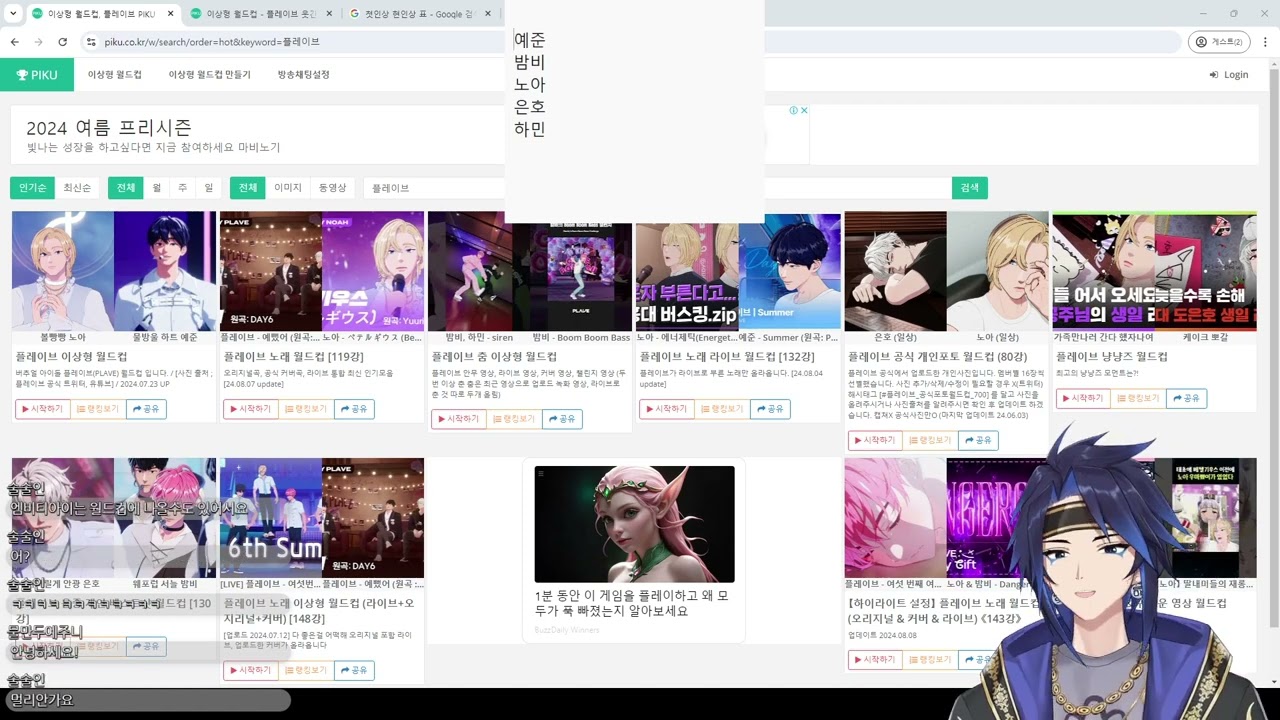Start 플레이브 이상형 월드컵 with 시작하기
The width and height of the screenshot is (1280, 720).
pyautogui.click(x=43, y=409)
